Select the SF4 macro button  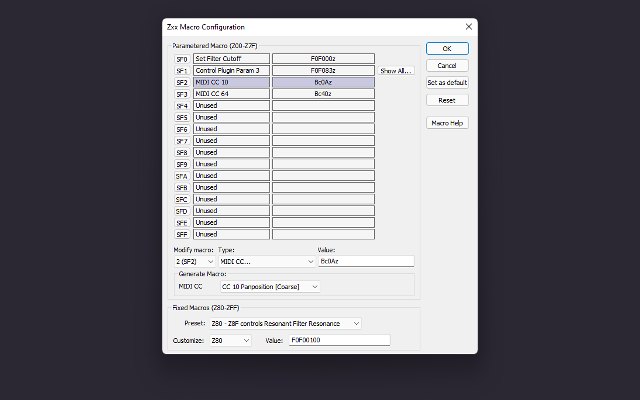182,106
